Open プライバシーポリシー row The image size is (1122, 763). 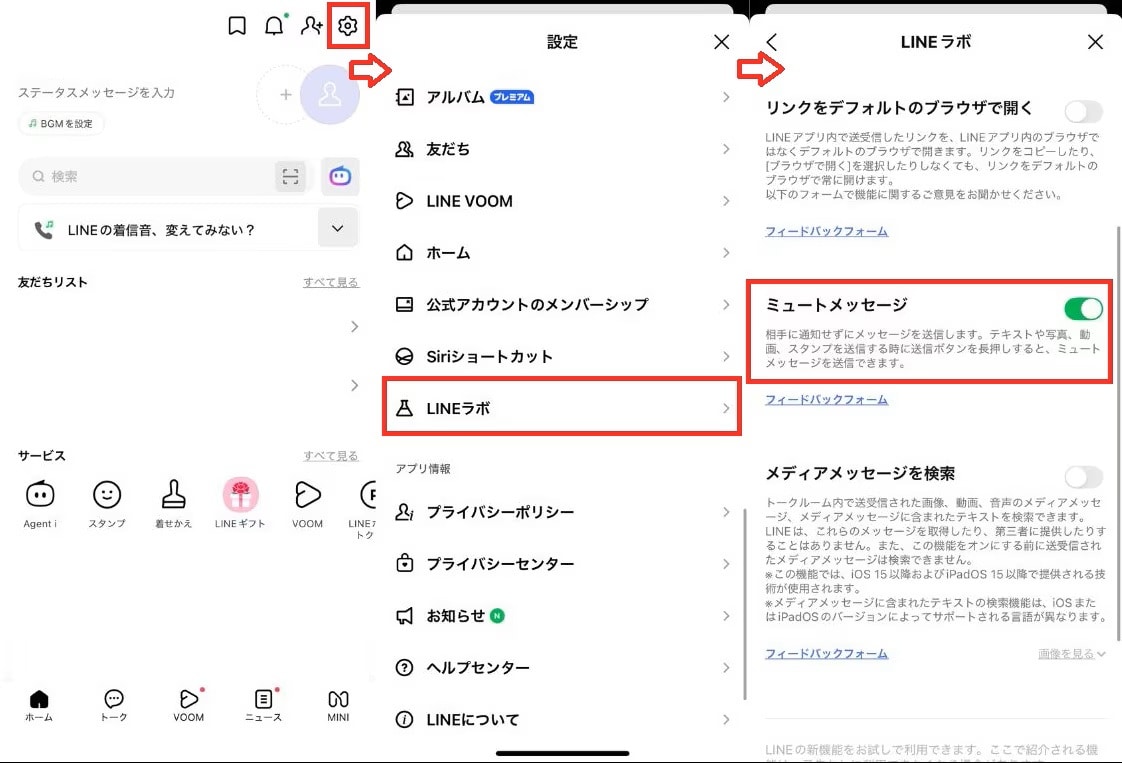tap(562, 512)
